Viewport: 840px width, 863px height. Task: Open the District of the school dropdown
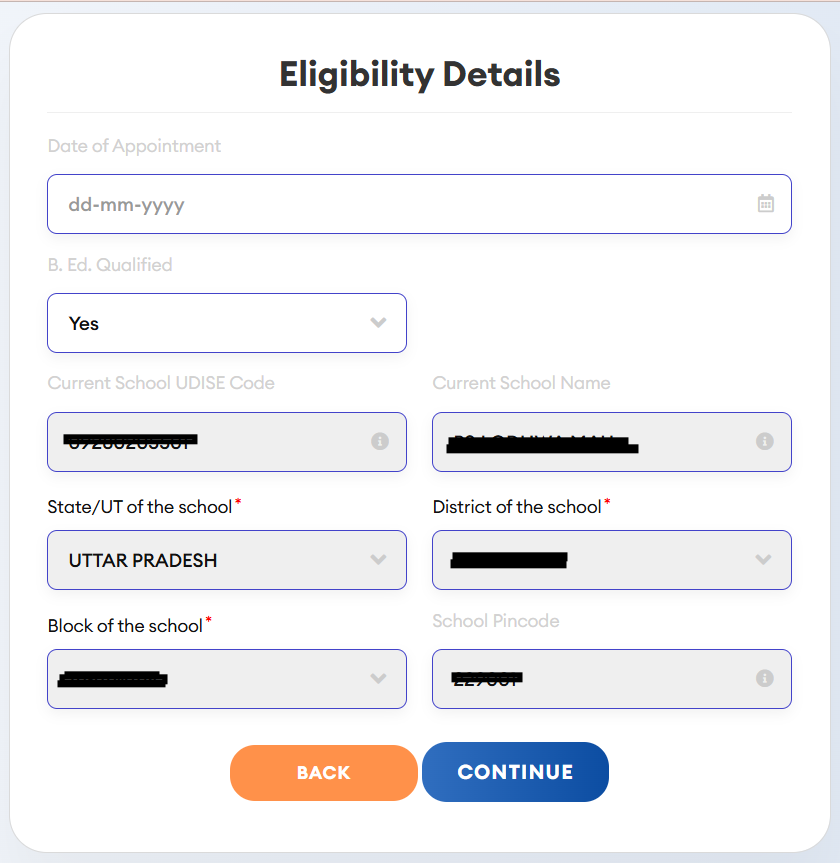pyautogui.click(x=611, y=560)
